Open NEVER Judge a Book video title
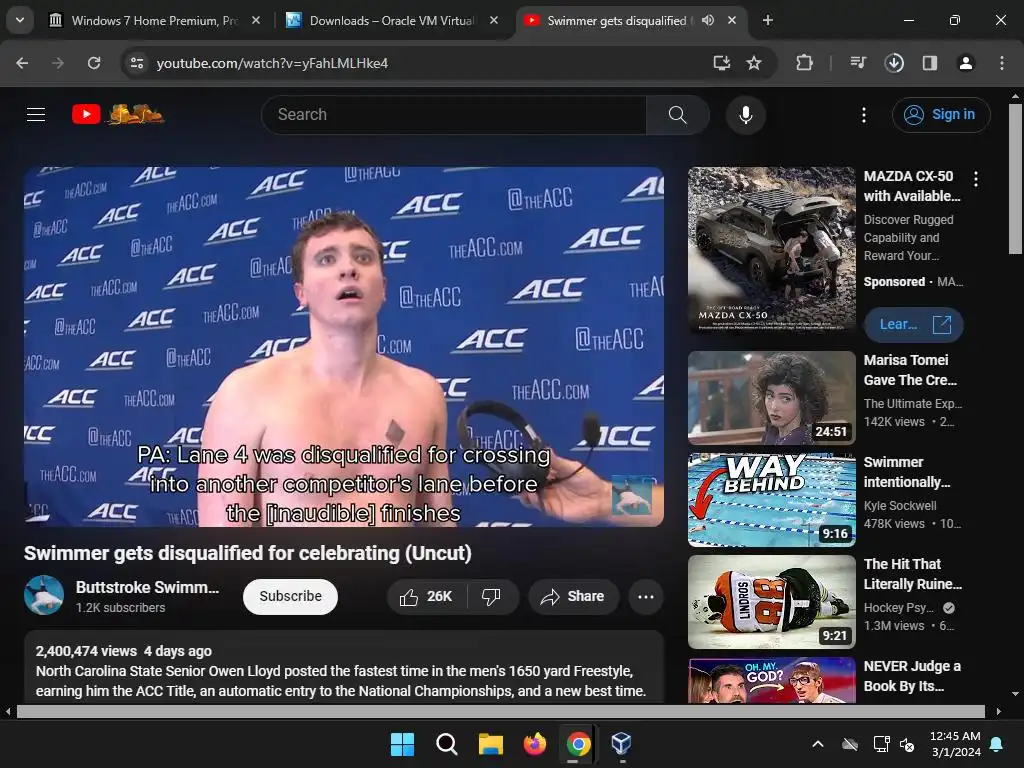This screenshot has width=1024, height=768. point(912,676)
